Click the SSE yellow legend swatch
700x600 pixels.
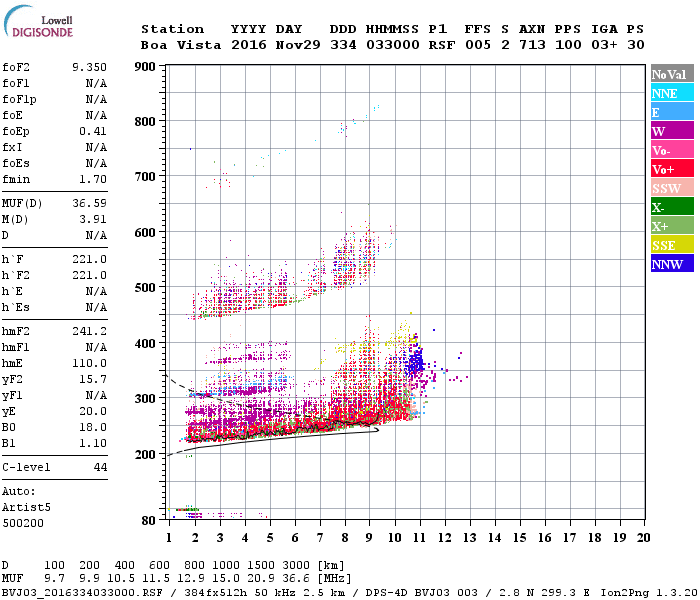tap(672, 245)
